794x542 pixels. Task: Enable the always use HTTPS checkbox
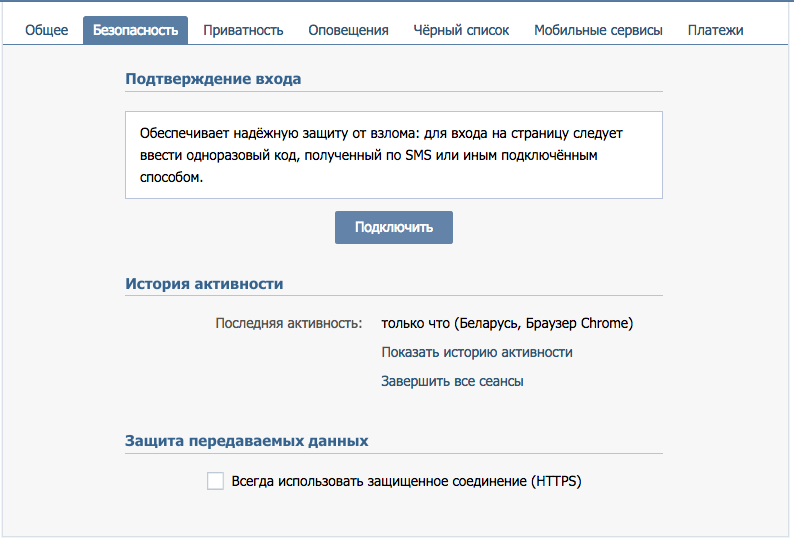click(x=215, y=481)
